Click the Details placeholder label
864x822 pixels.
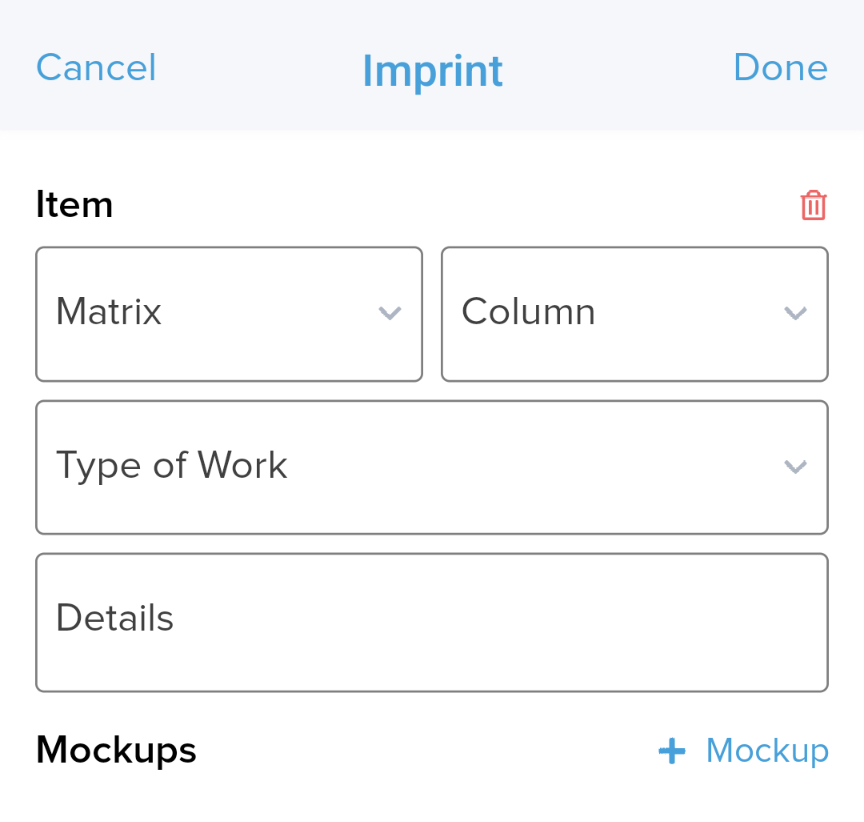(115, 618)
